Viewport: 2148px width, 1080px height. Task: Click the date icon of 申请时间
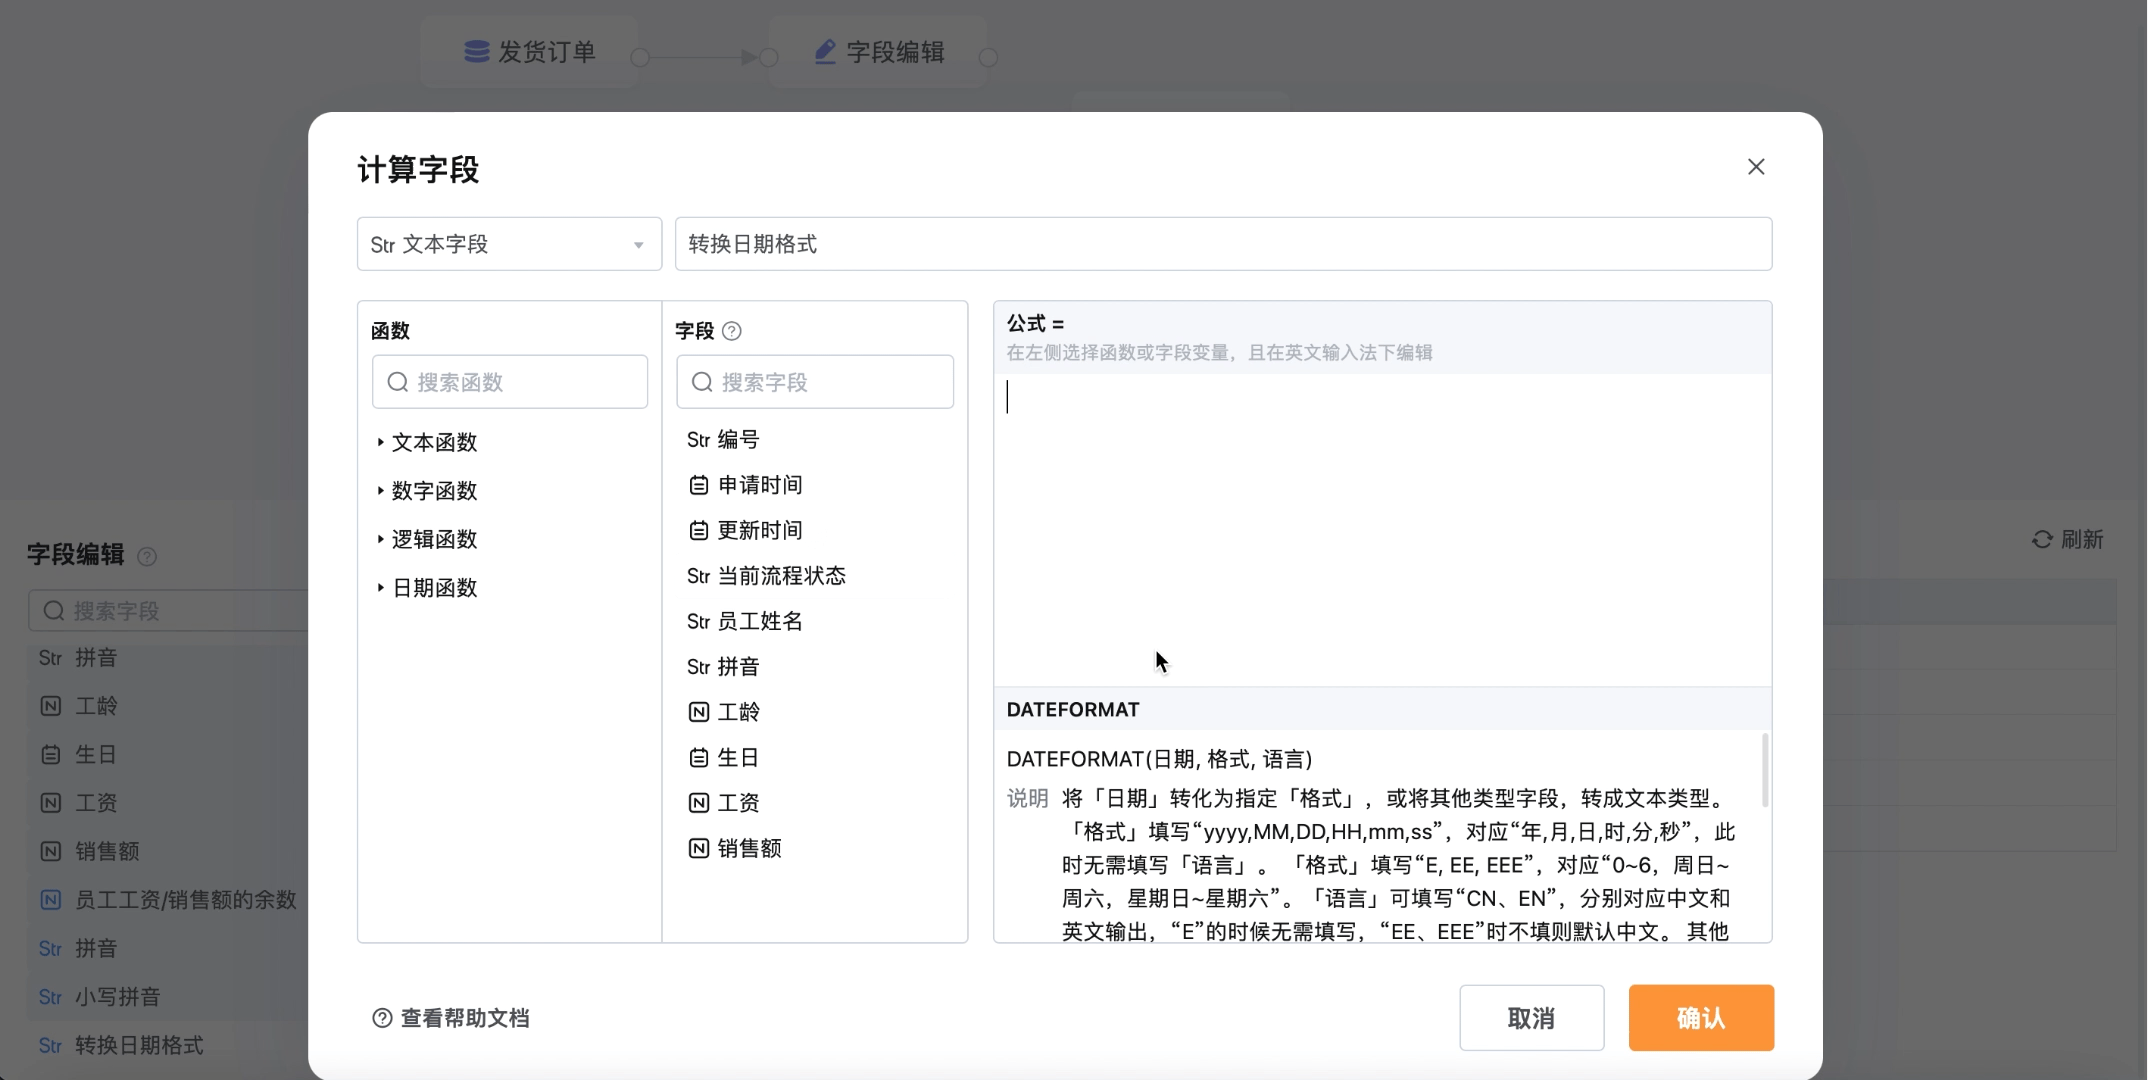(699, 485)
